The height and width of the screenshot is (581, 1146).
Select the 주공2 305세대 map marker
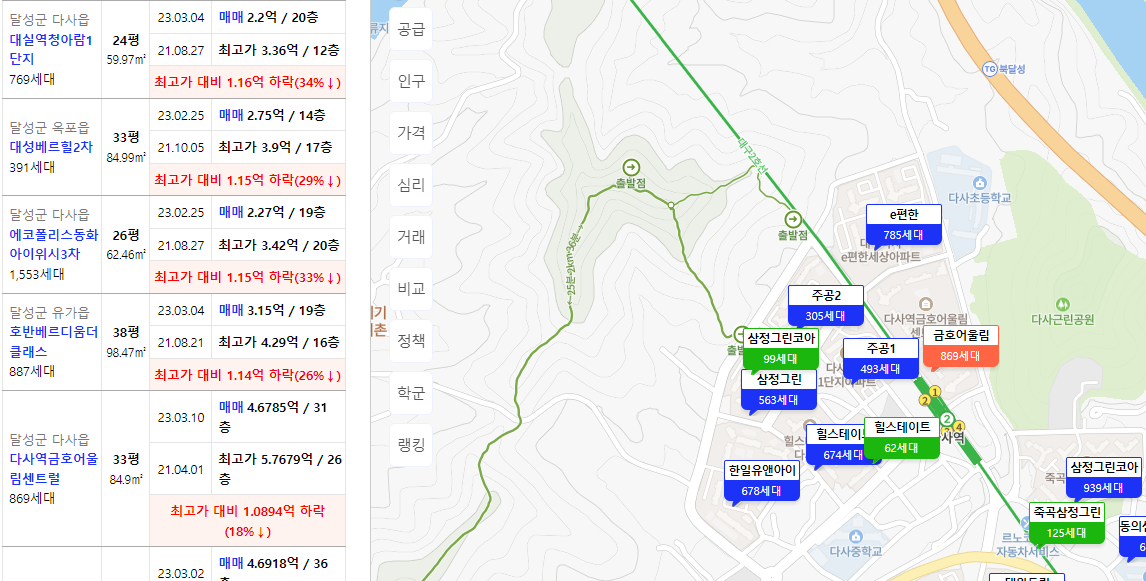pos(826,305)
